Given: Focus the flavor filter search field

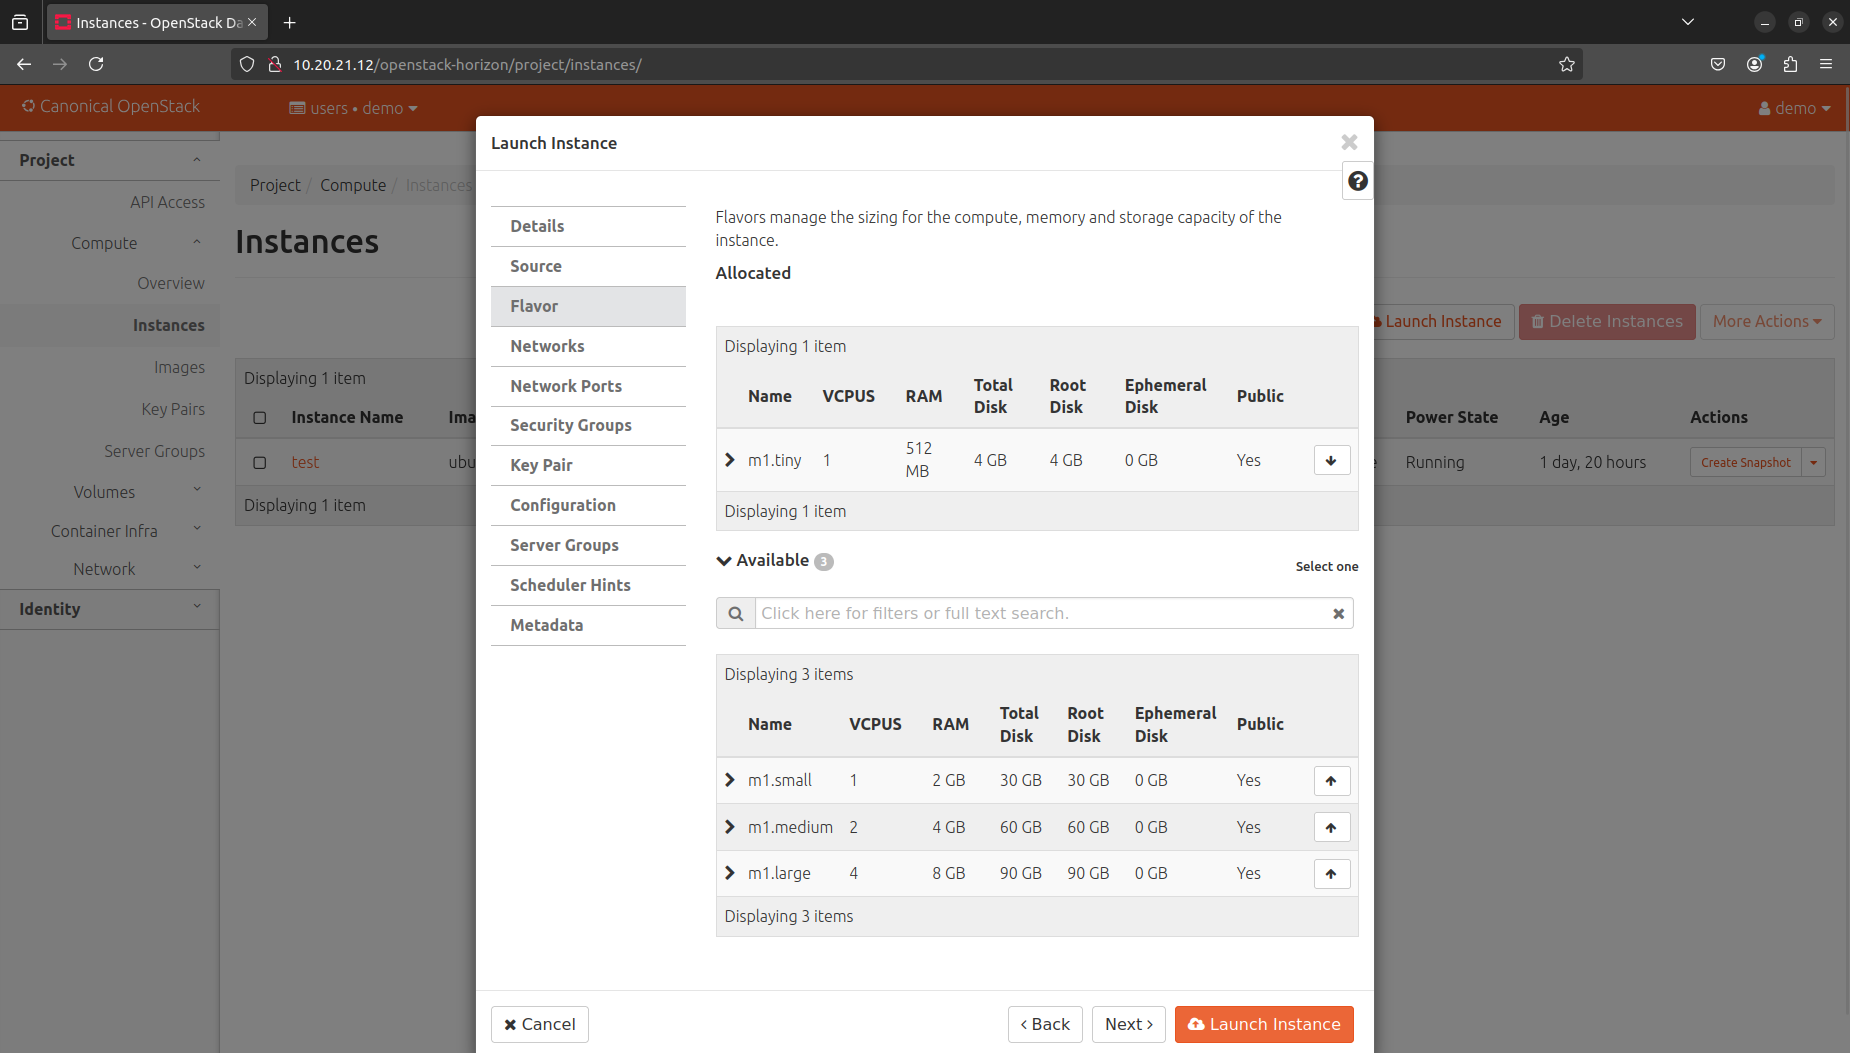Looking at the screenshot, I should tap(1043, 613).
